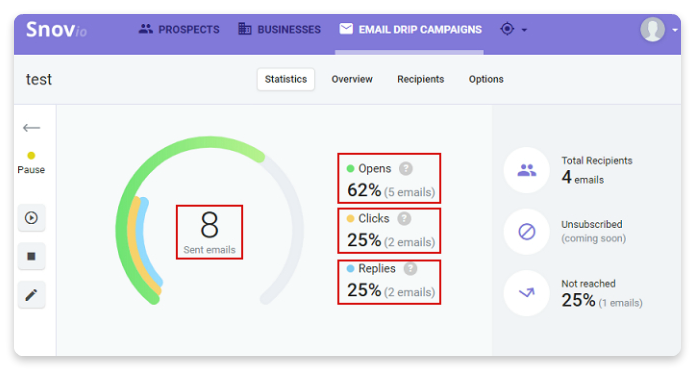This screenshot has width=695, height=370.
Task: Click the yellow Clicks legend dot
Action: pos(350,218)
